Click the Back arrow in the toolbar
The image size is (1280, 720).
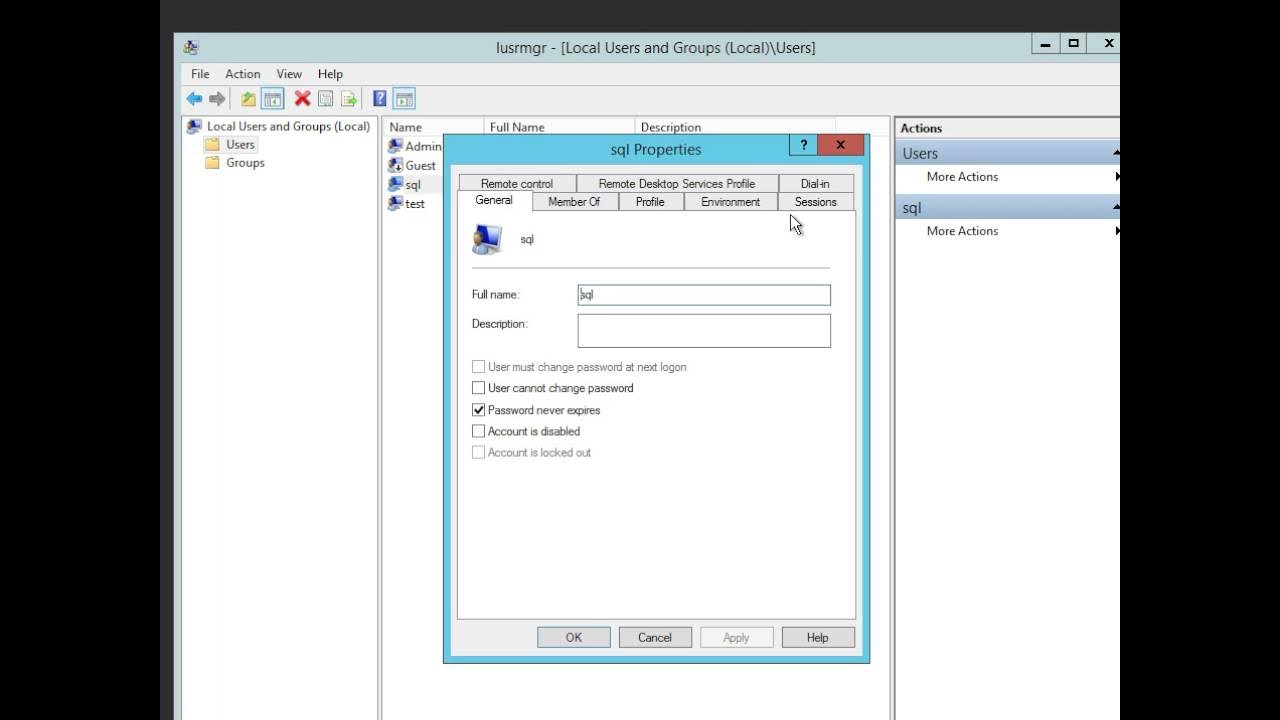tap(194, 99)
